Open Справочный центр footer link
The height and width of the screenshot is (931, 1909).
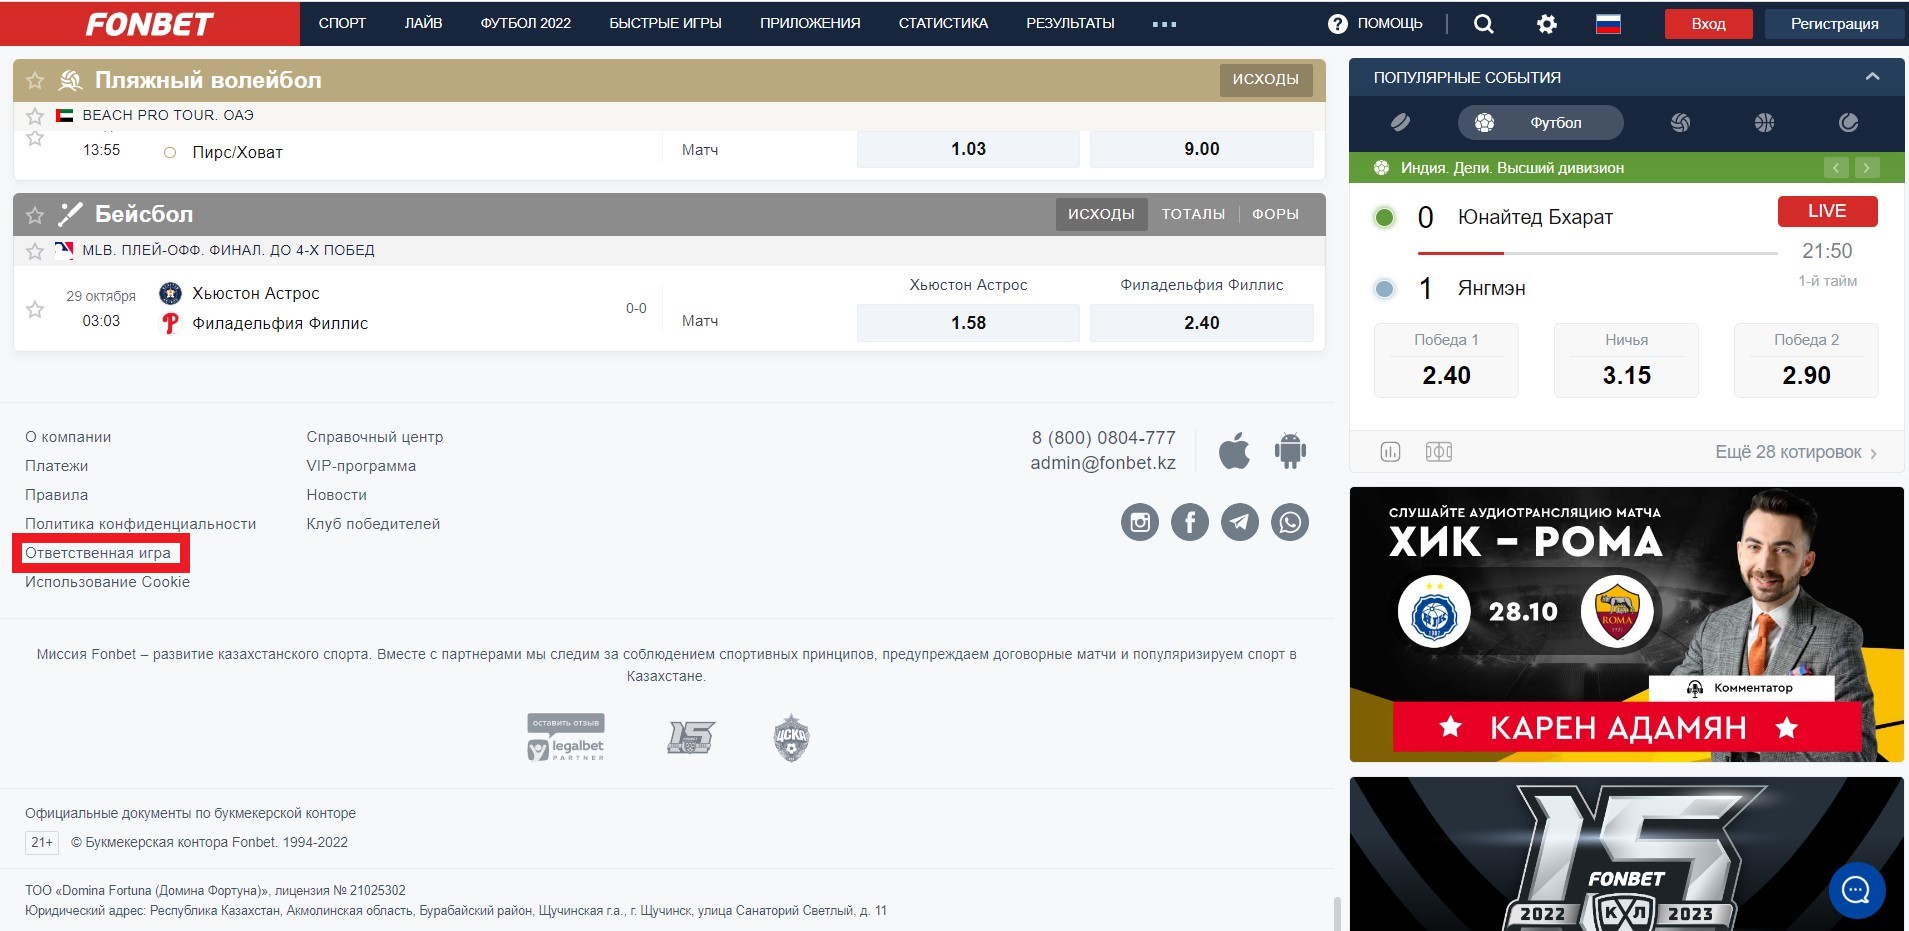(374, 437)
